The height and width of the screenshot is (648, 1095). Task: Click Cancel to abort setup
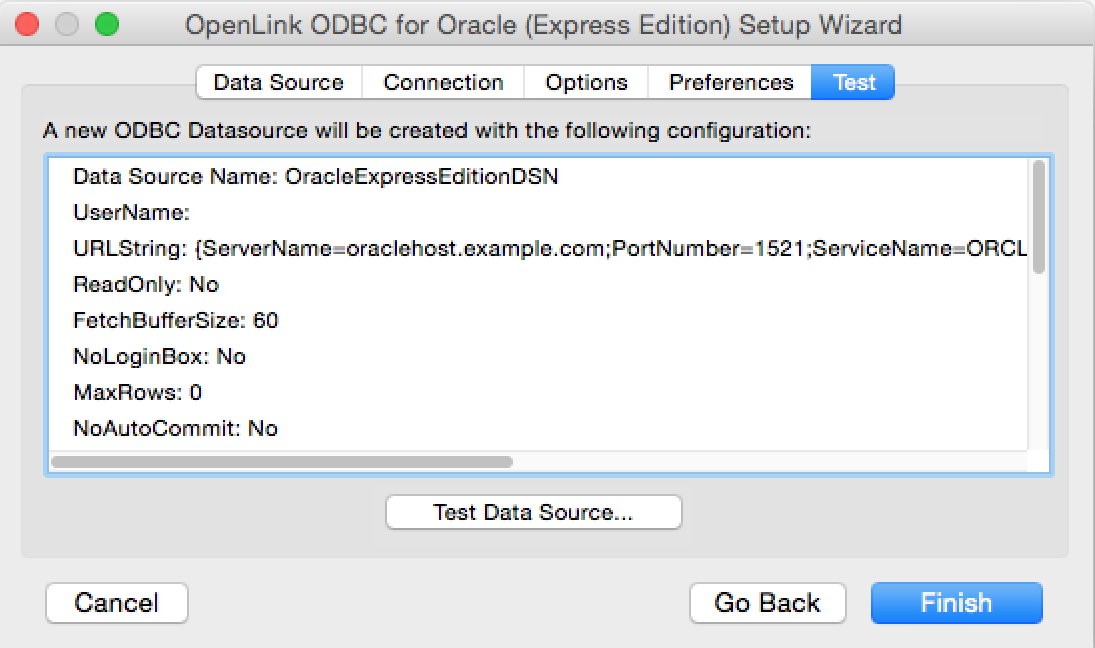click(117, 603)
